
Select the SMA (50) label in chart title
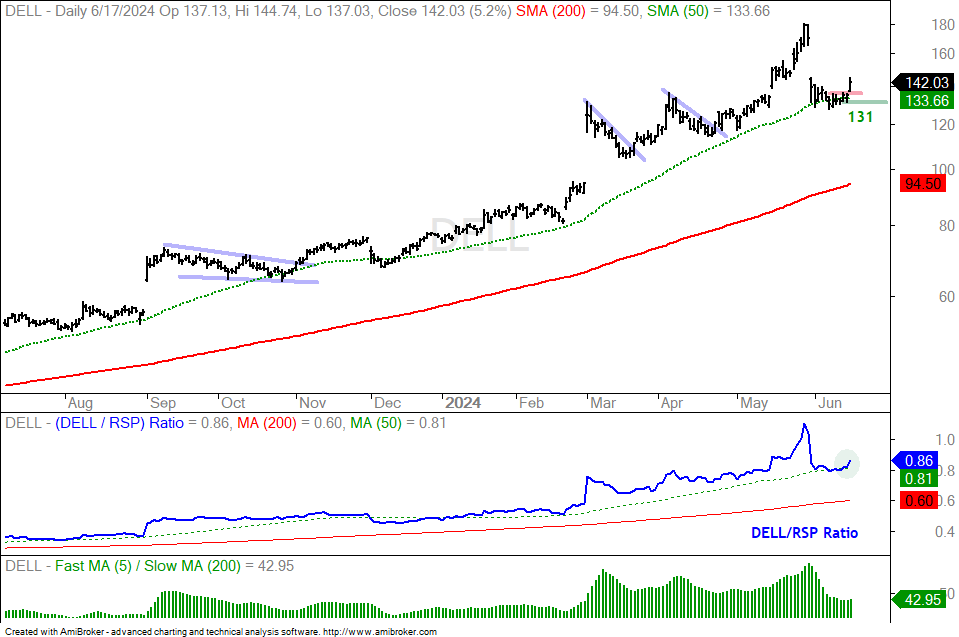coord(678,11)
